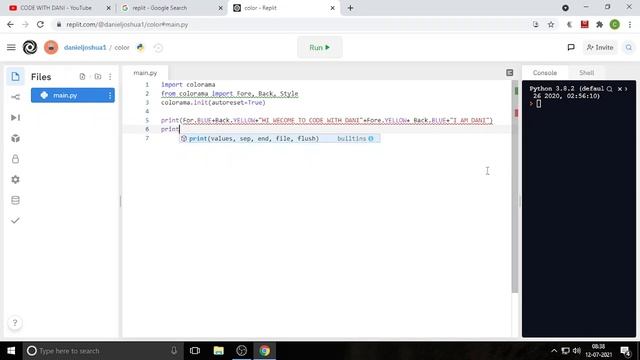
Task: Switch to CODE WITH DANI YouTube tab
Action: point(56,8)
